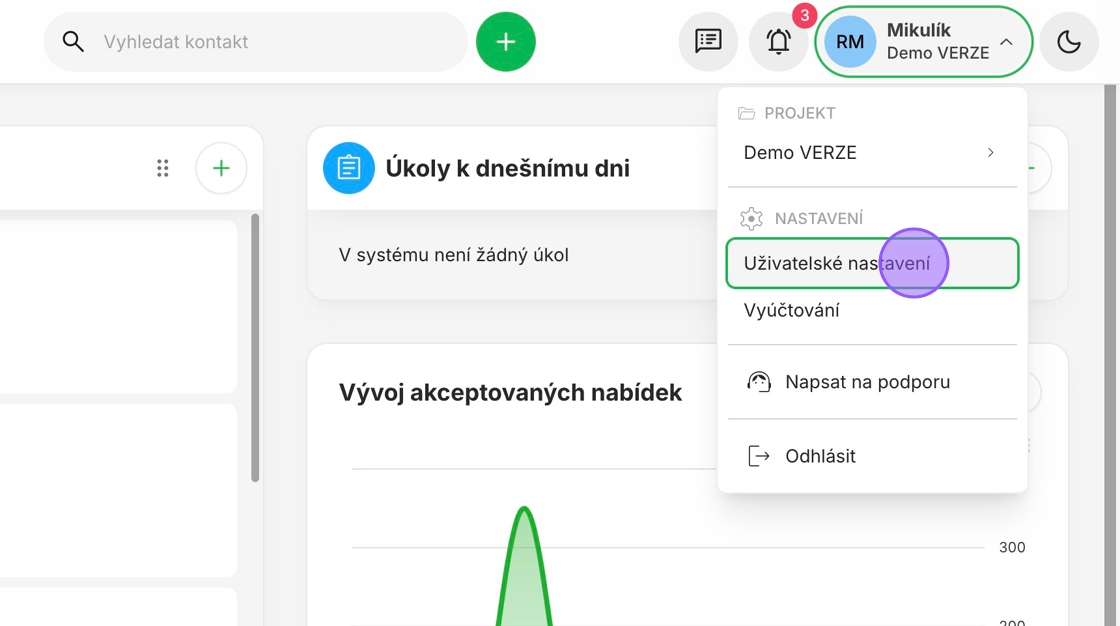Click the RM user avatar
The image size is (1120, 626).
(850, 41)
